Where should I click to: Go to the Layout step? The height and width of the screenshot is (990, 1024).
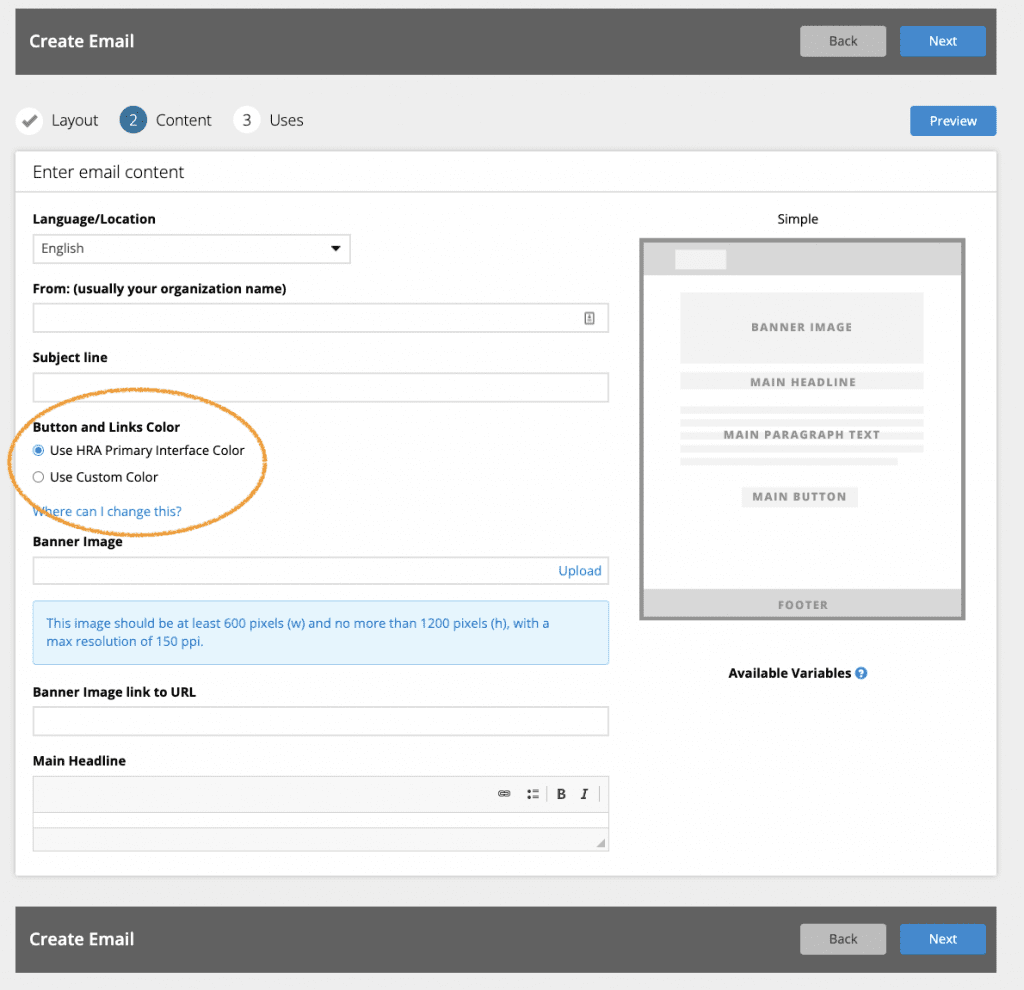pyautogui.click(x=74, y=120)
